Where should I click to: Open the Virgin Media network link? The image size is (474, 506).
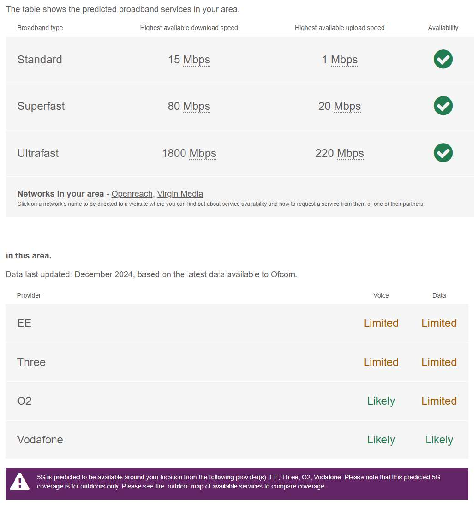coord(180,194)
